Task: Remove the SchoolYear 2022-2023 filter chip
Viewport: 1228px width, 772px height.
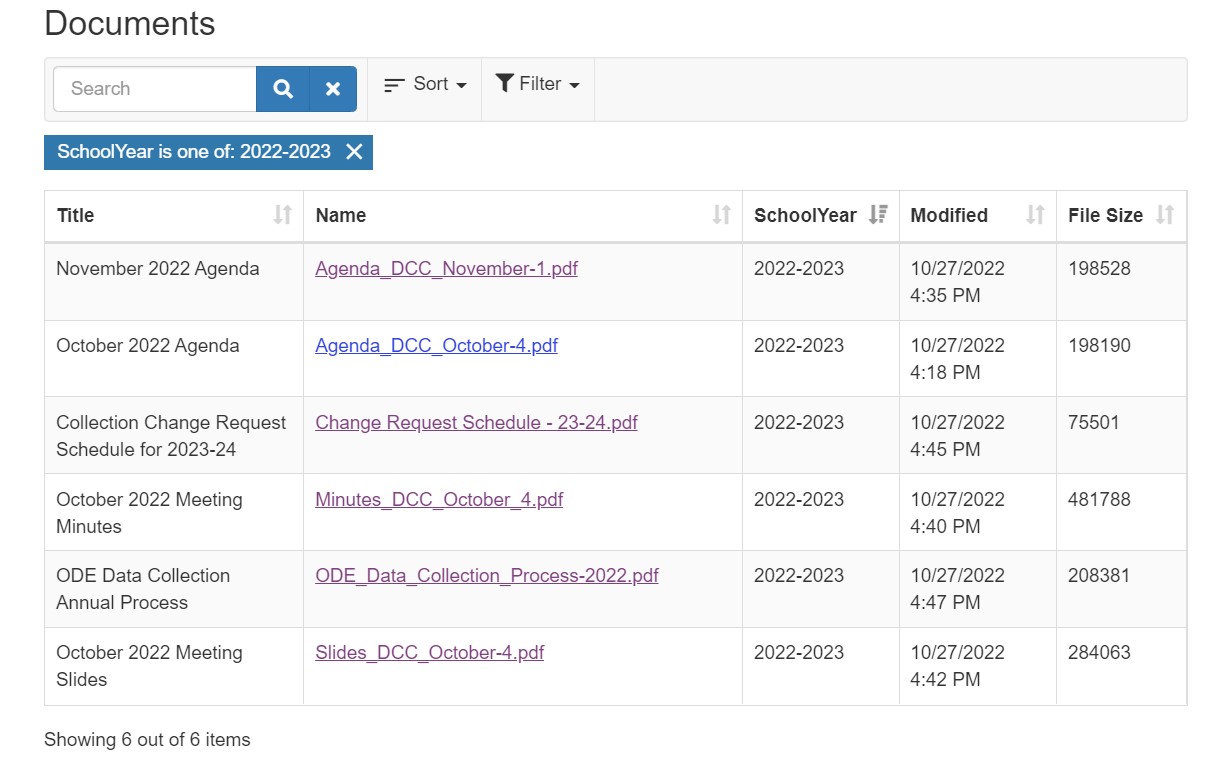Action: [354, 152]
